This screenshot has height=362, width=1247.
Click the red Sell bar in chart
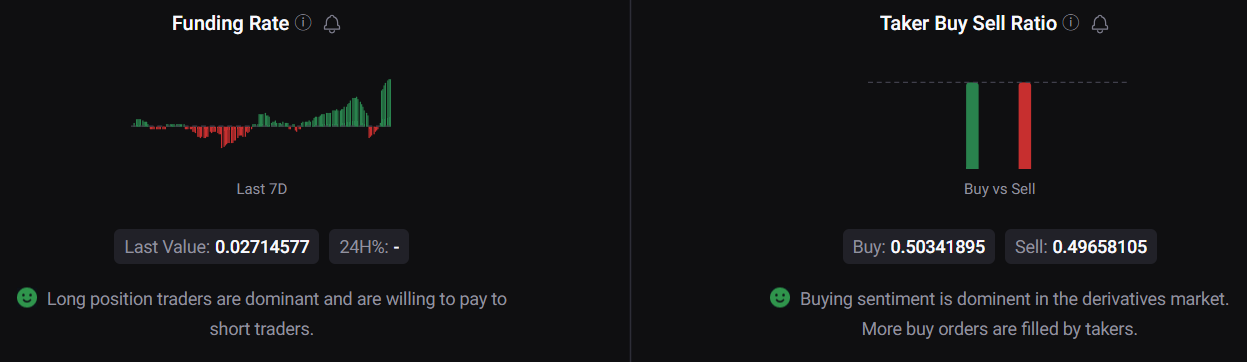[1024, 126]
